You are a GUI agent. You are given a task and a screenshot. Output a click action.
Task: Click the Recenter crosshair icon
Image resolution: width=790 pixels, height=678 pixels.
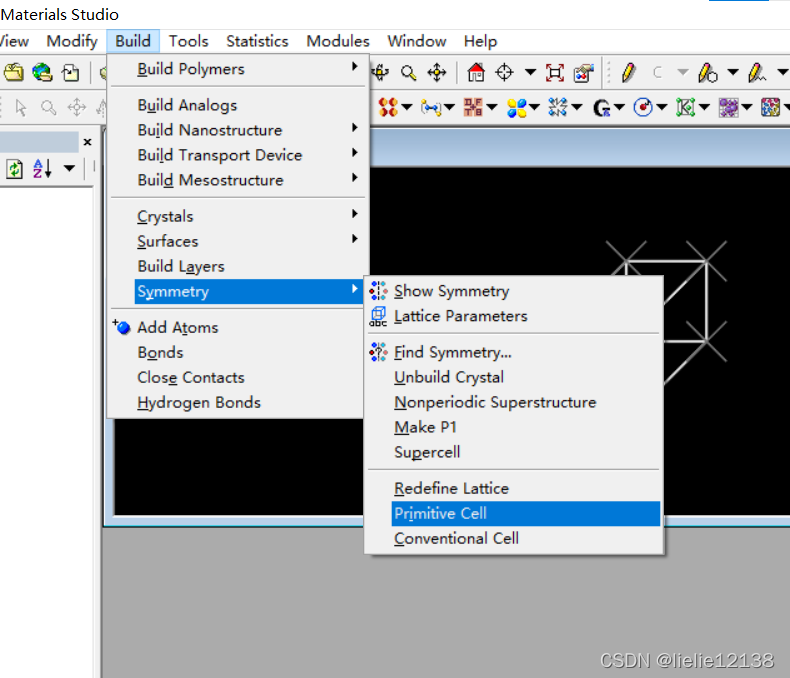click(x=504, y=73)
